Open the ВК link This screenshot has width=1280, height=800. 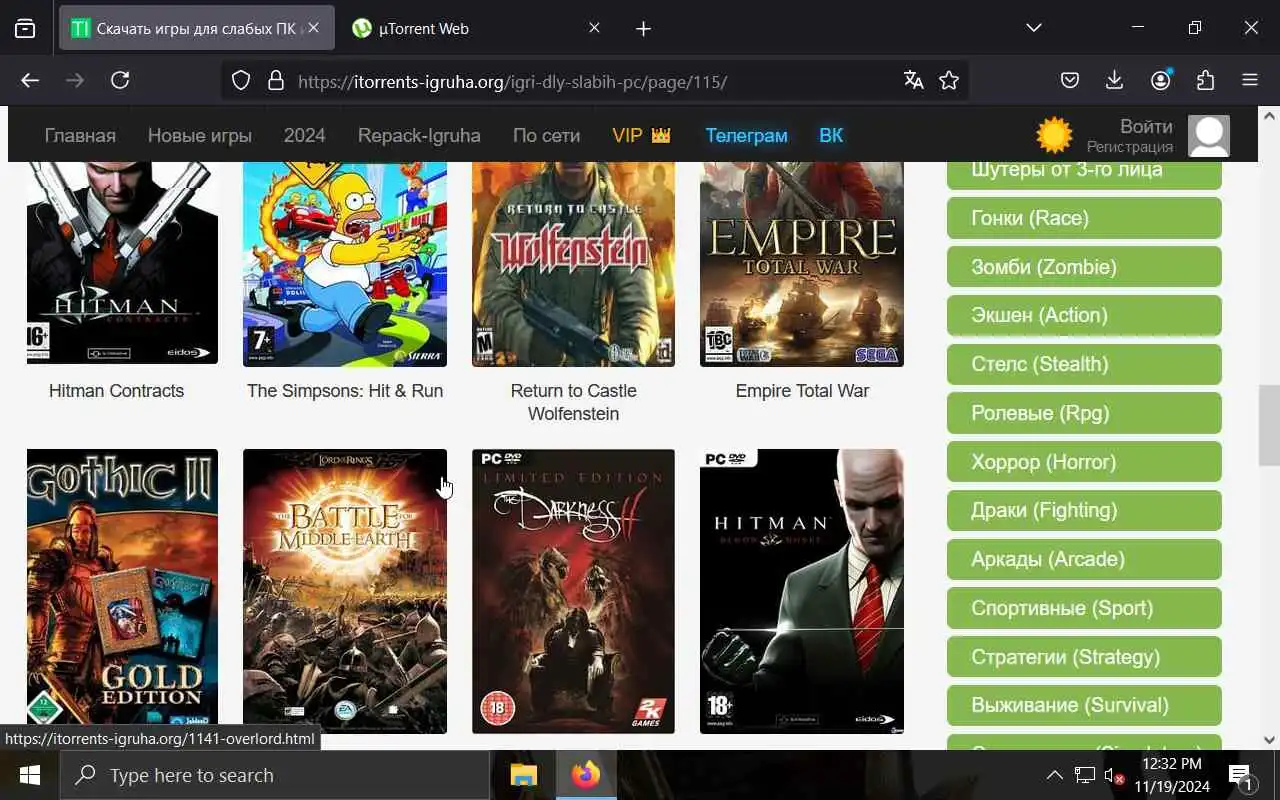point(831,135)
